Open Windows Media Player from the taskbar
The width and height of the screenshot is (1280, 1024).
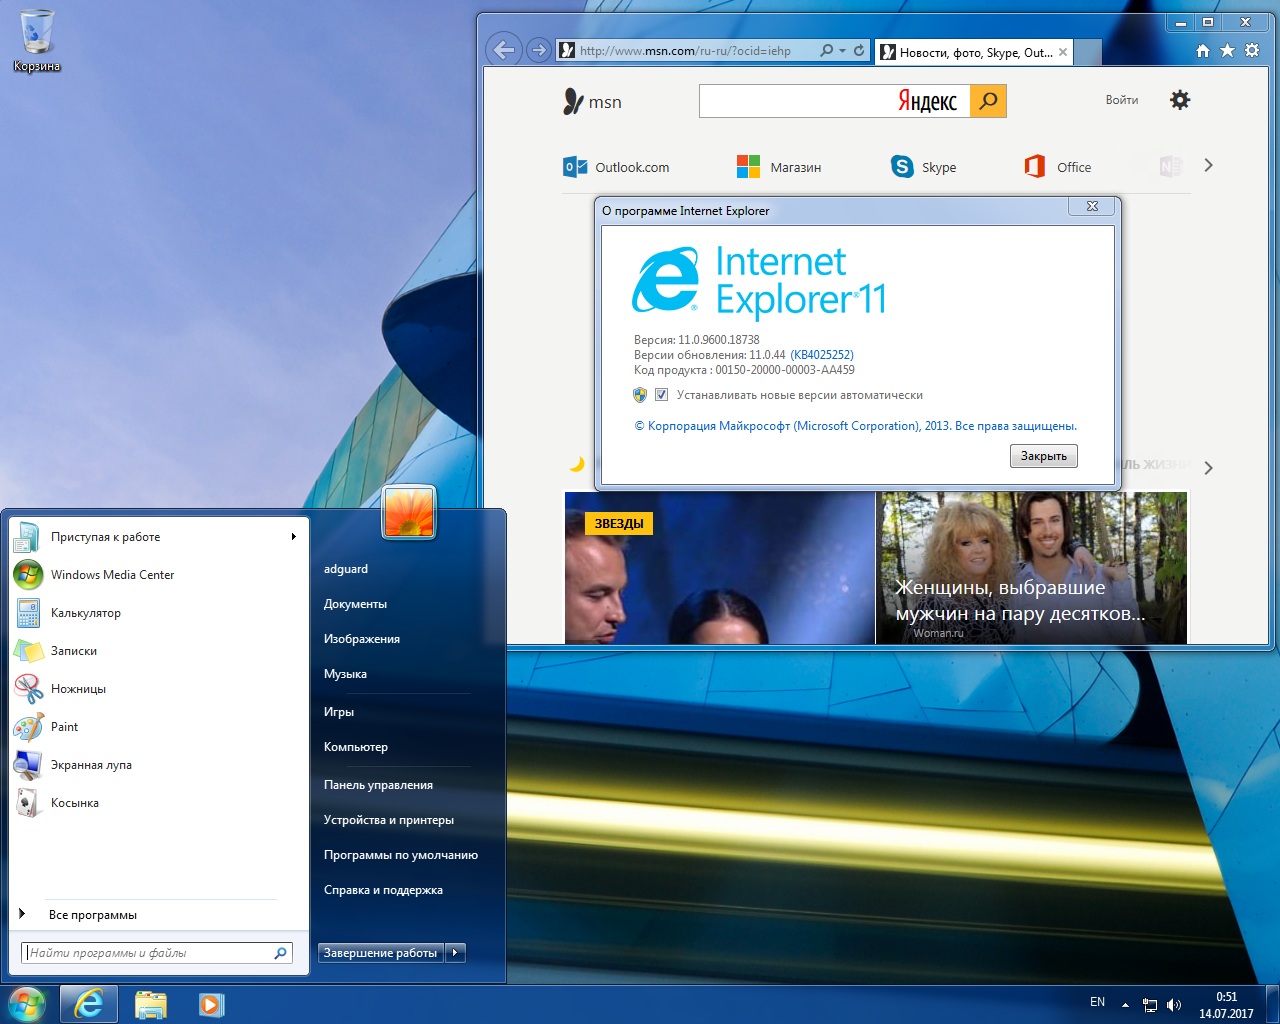[211, 1004]
